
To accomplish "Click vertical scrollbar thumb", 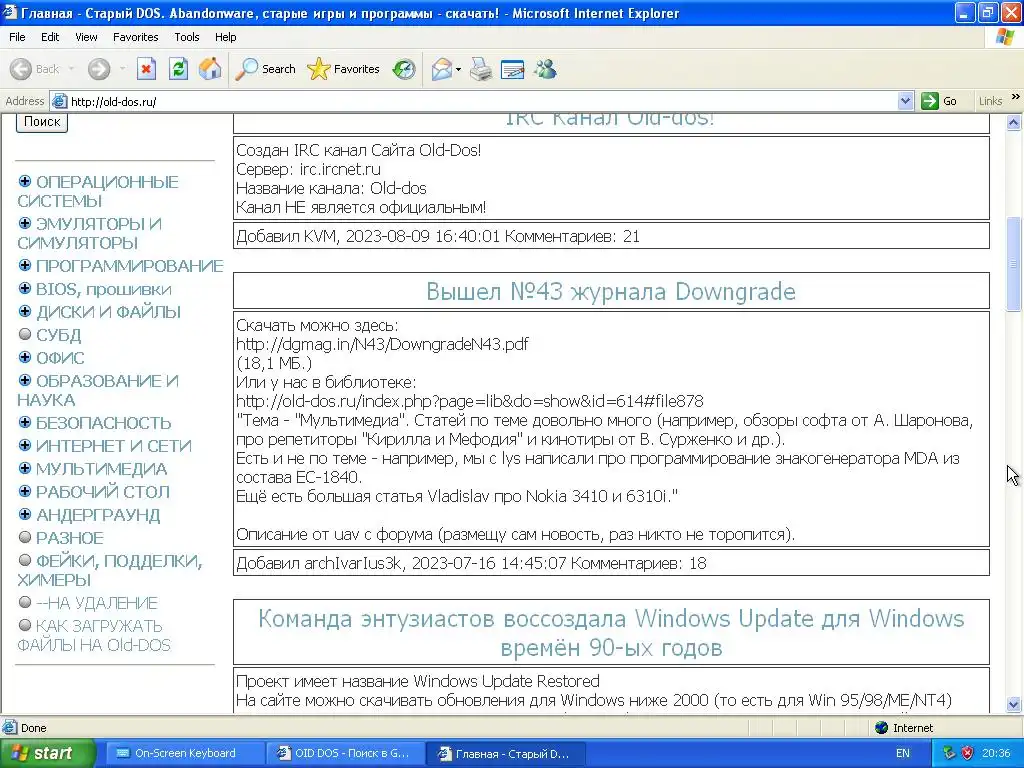I will [1014, 263].
